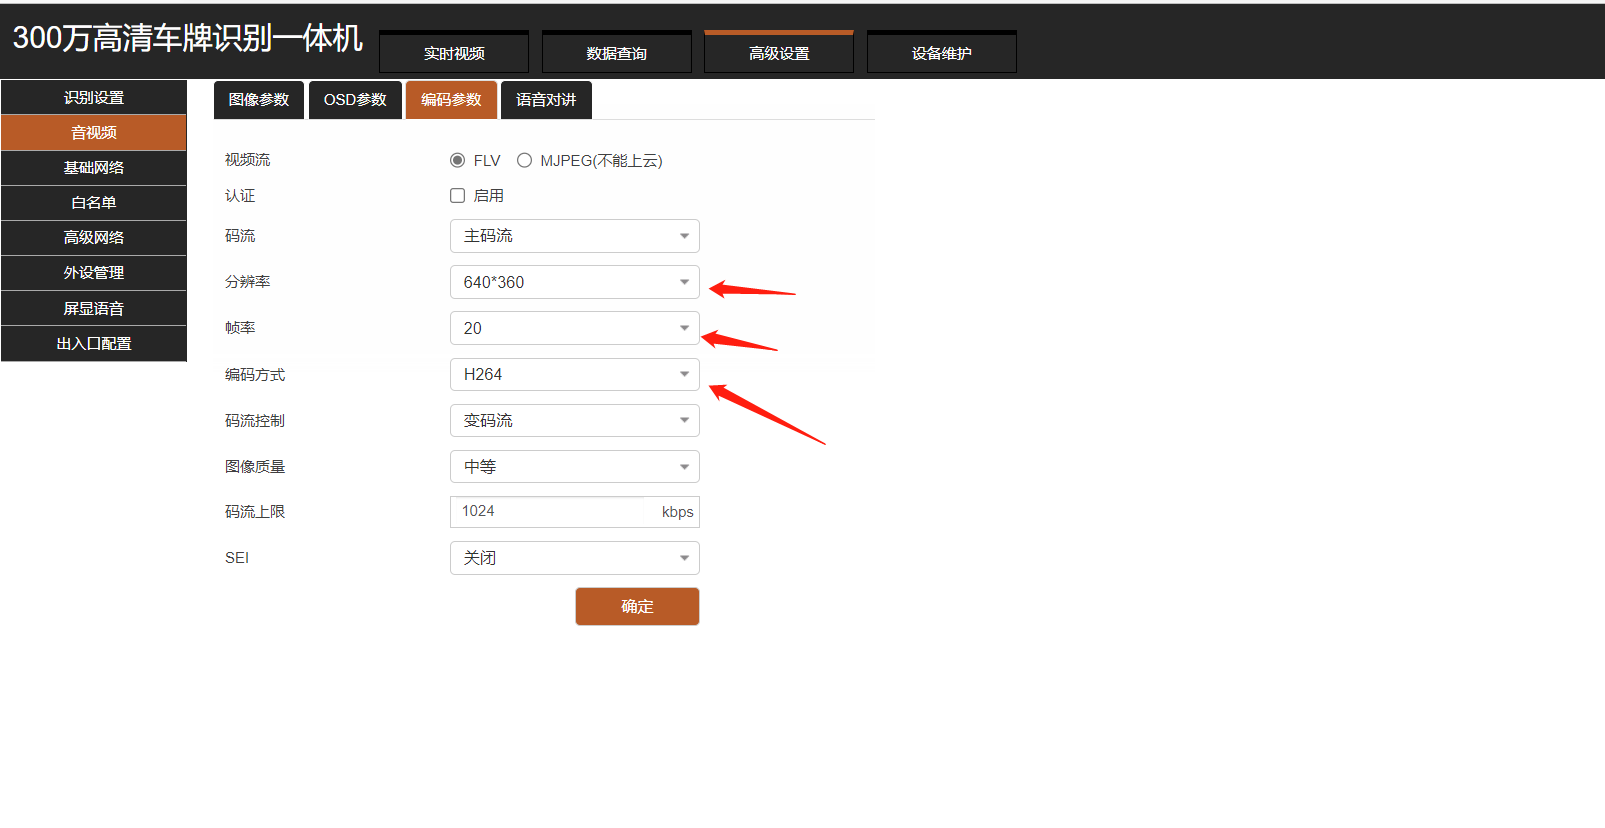Switch to the OSD参数 sub-tab
This screenshot has width=1605, height=828.
(x=355, y=100)
